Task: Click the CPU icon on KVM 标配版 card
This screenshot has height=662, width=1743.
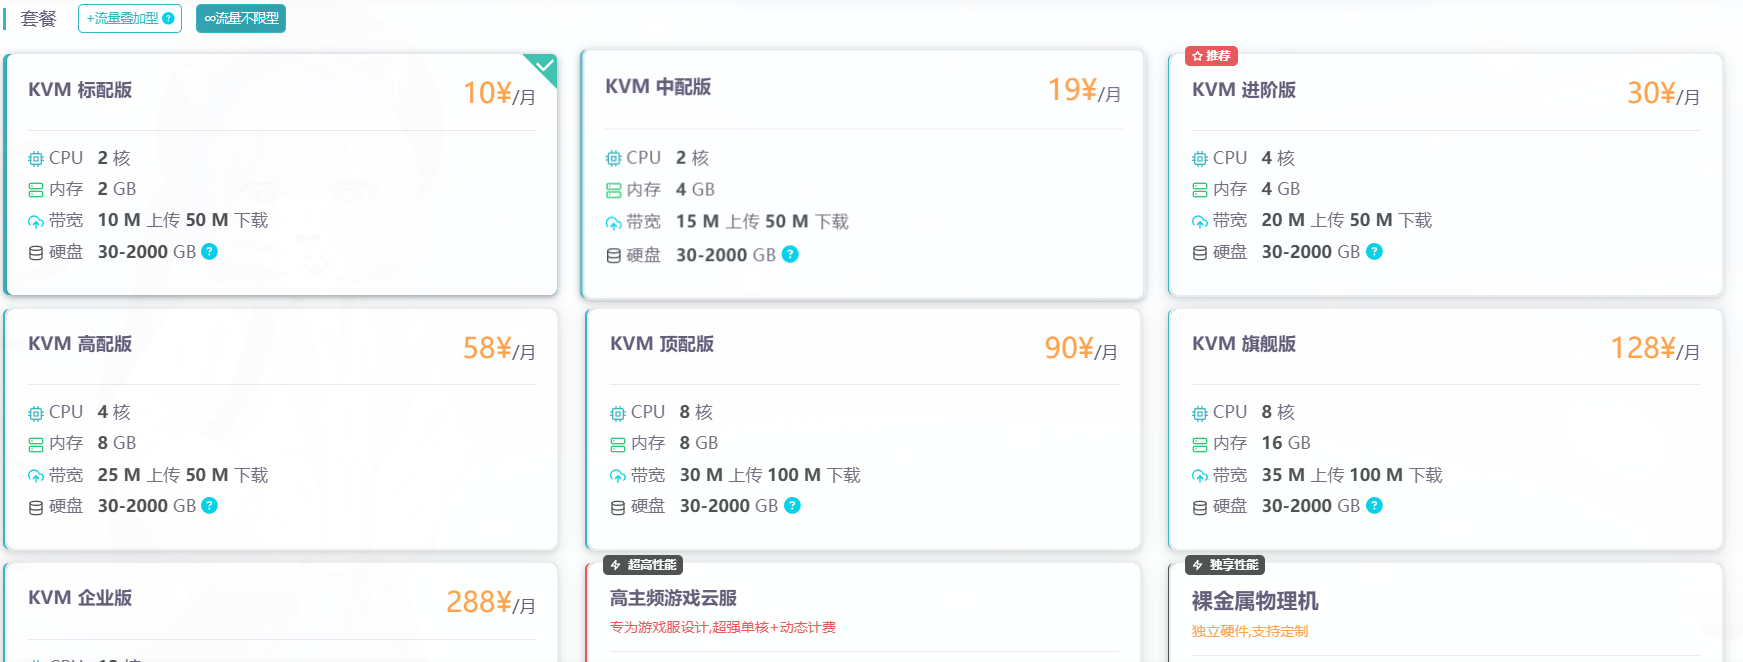Action: click(x=36, y=157)
